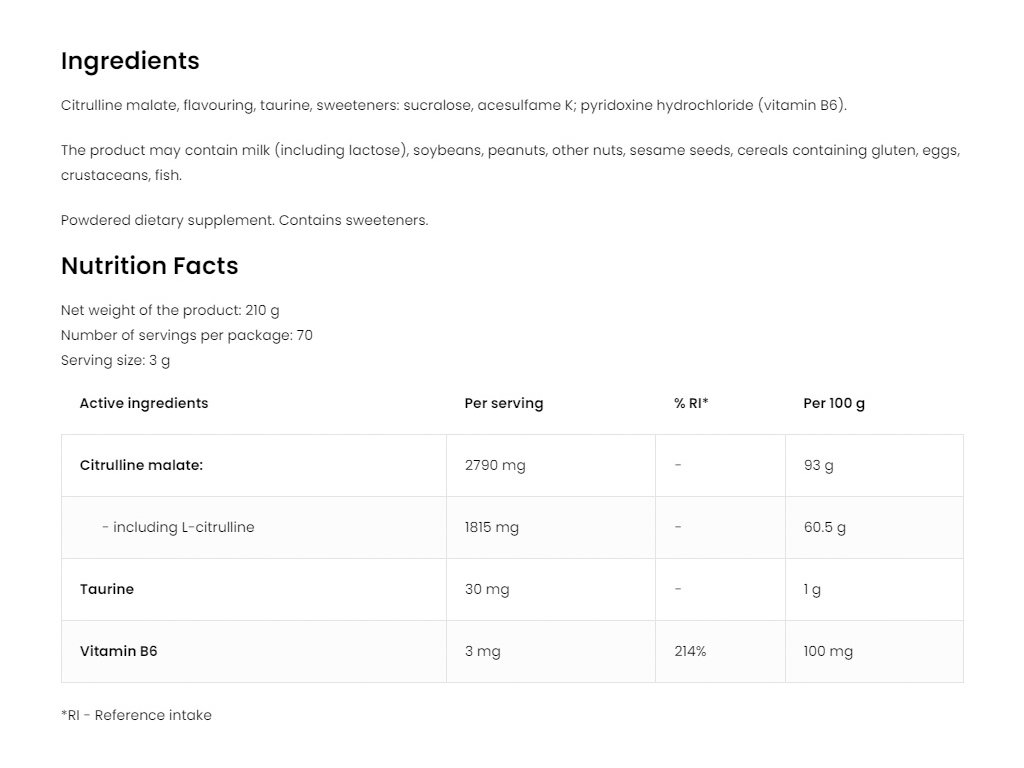Click the RI Reference intake footnote

136,715
